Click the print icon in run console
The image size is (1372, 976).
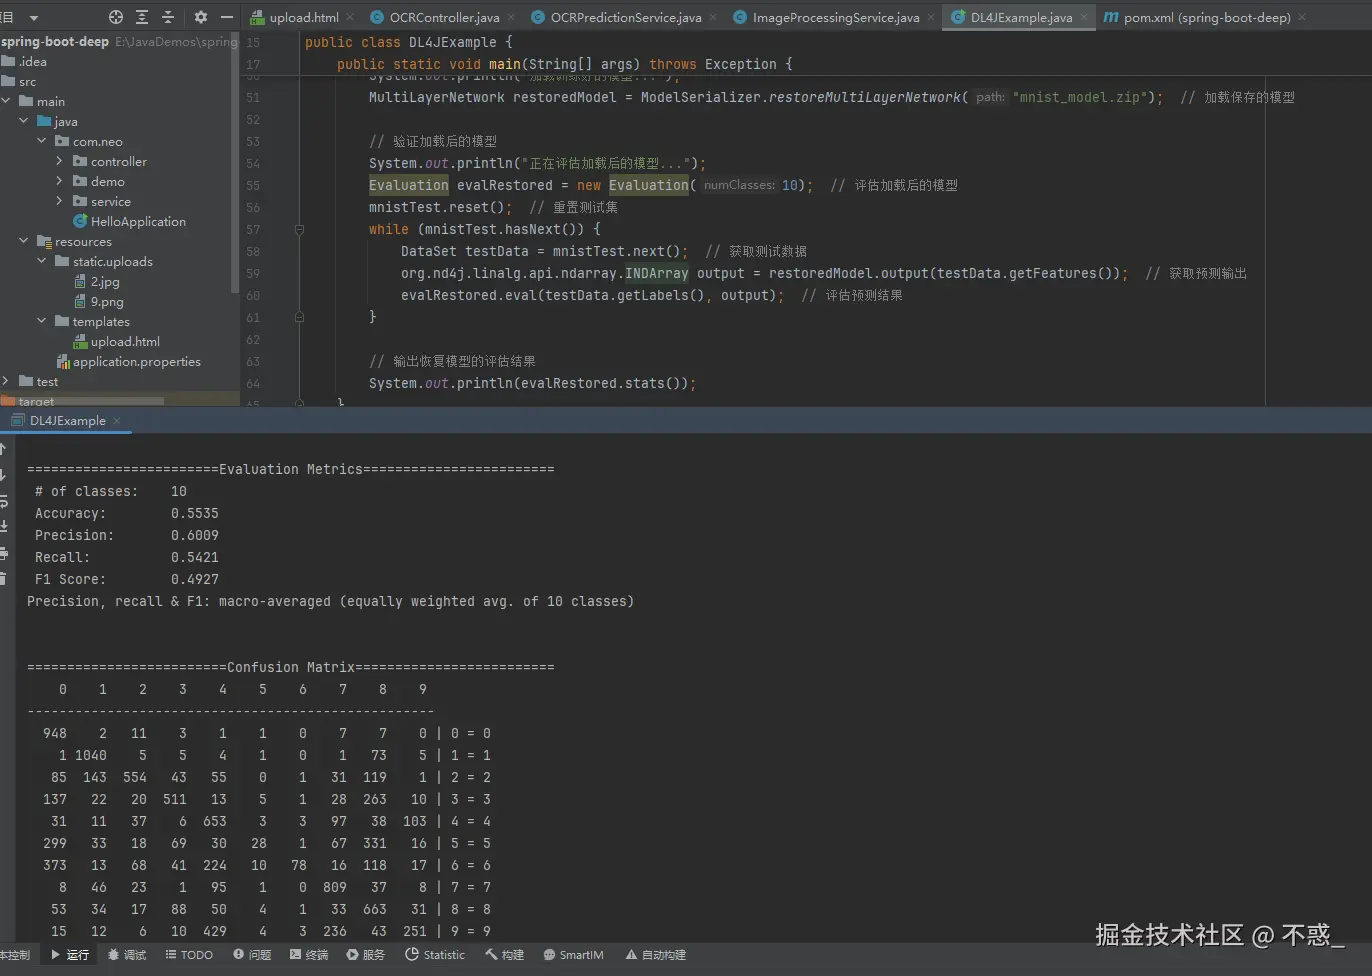[x=3, y=553]
